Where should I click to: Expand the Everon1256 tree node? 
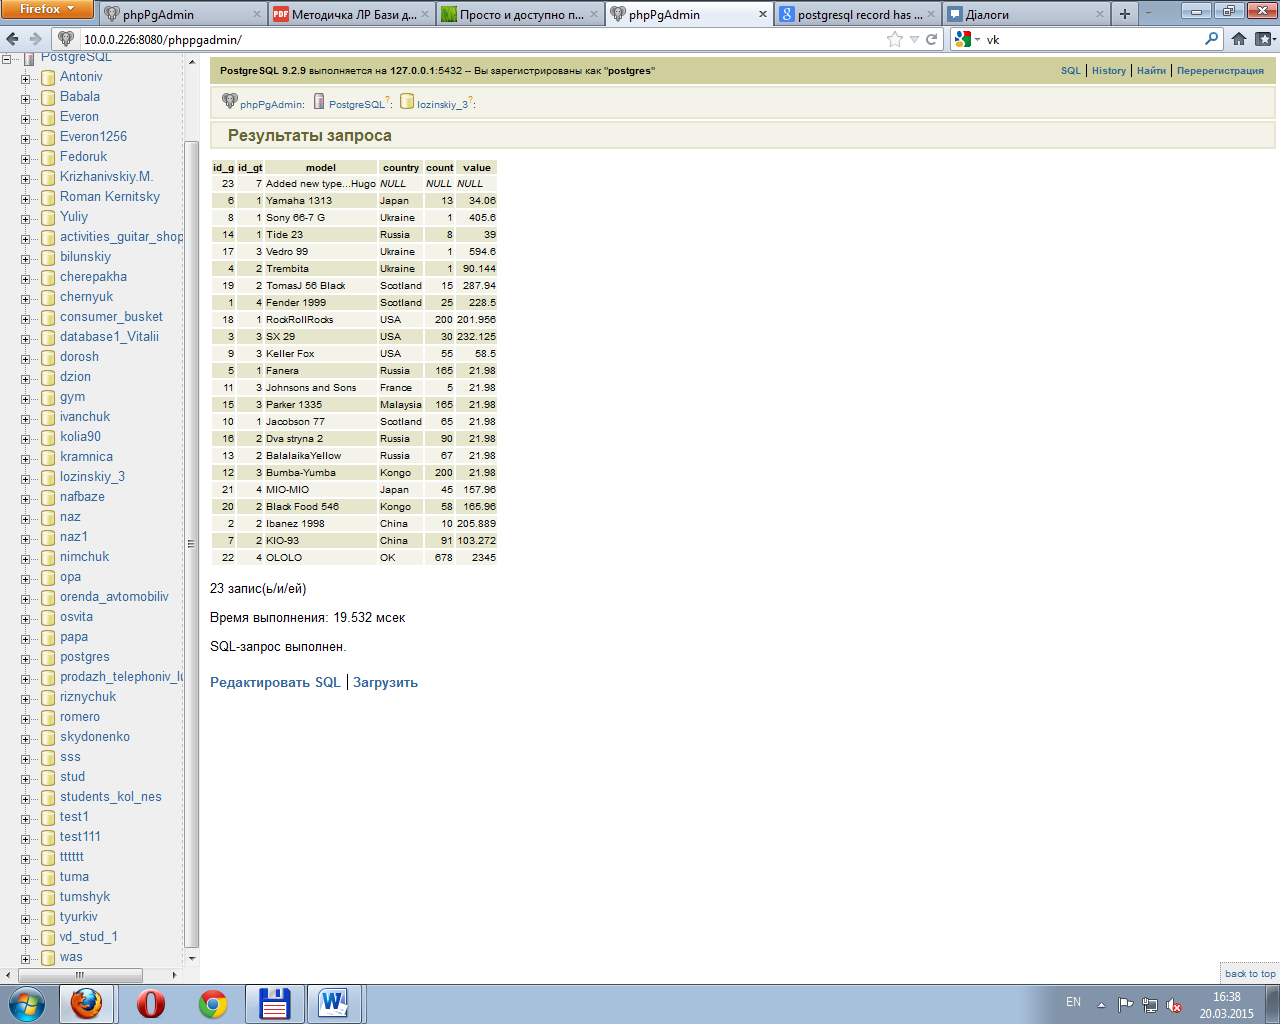[x=25, y=138]
